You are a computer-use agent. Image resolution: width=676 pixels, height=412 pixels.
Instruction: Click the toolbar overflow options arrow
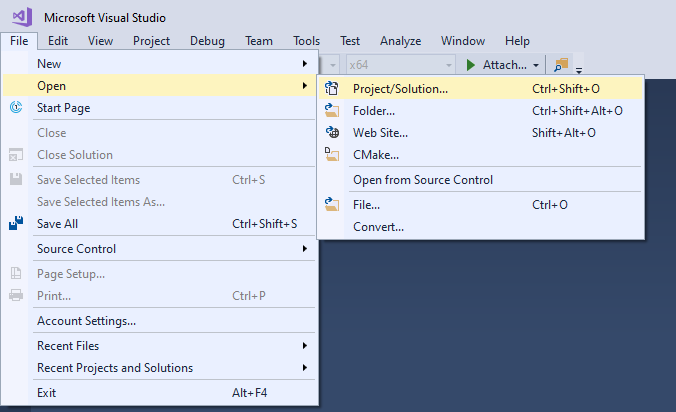579,70
